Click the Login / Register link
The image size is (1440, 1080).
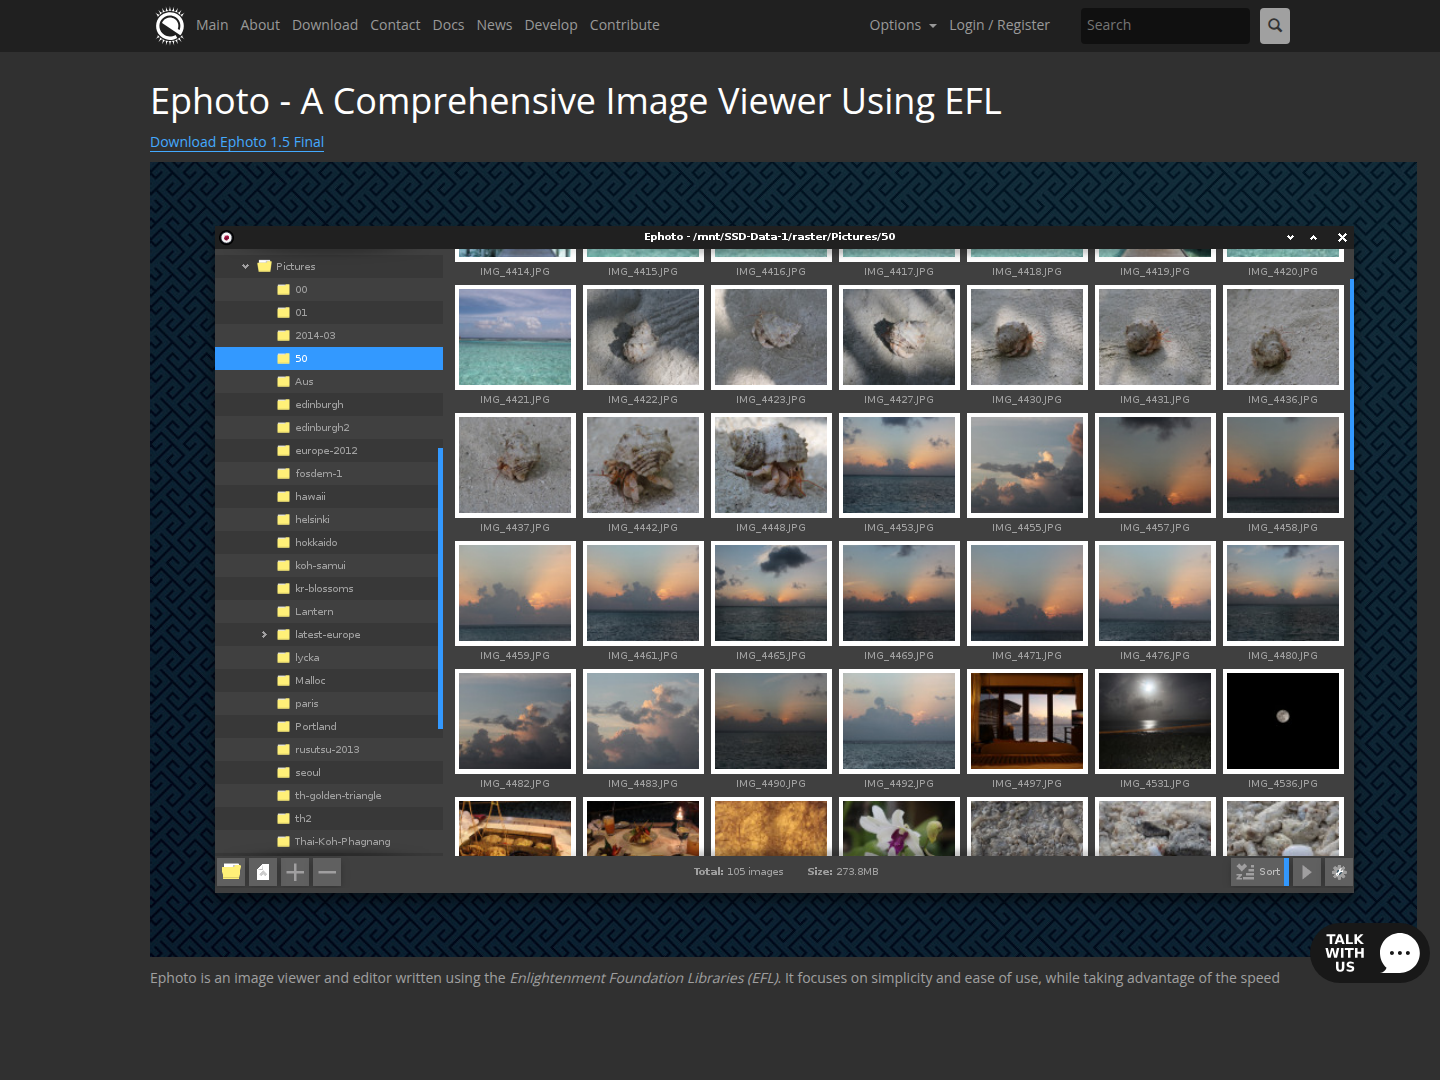pos(999,25)
